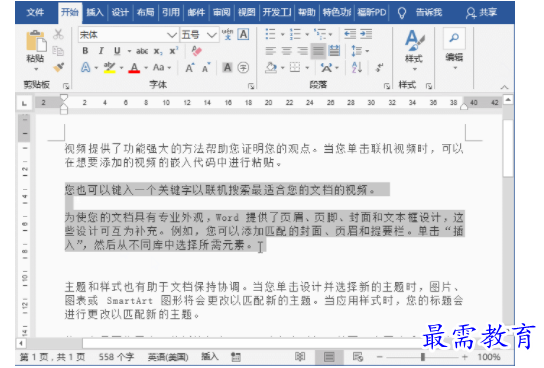The height and width of the screenshot is (368, 544).
Task: Toggle Bold formatting
Action: point(85,51)
